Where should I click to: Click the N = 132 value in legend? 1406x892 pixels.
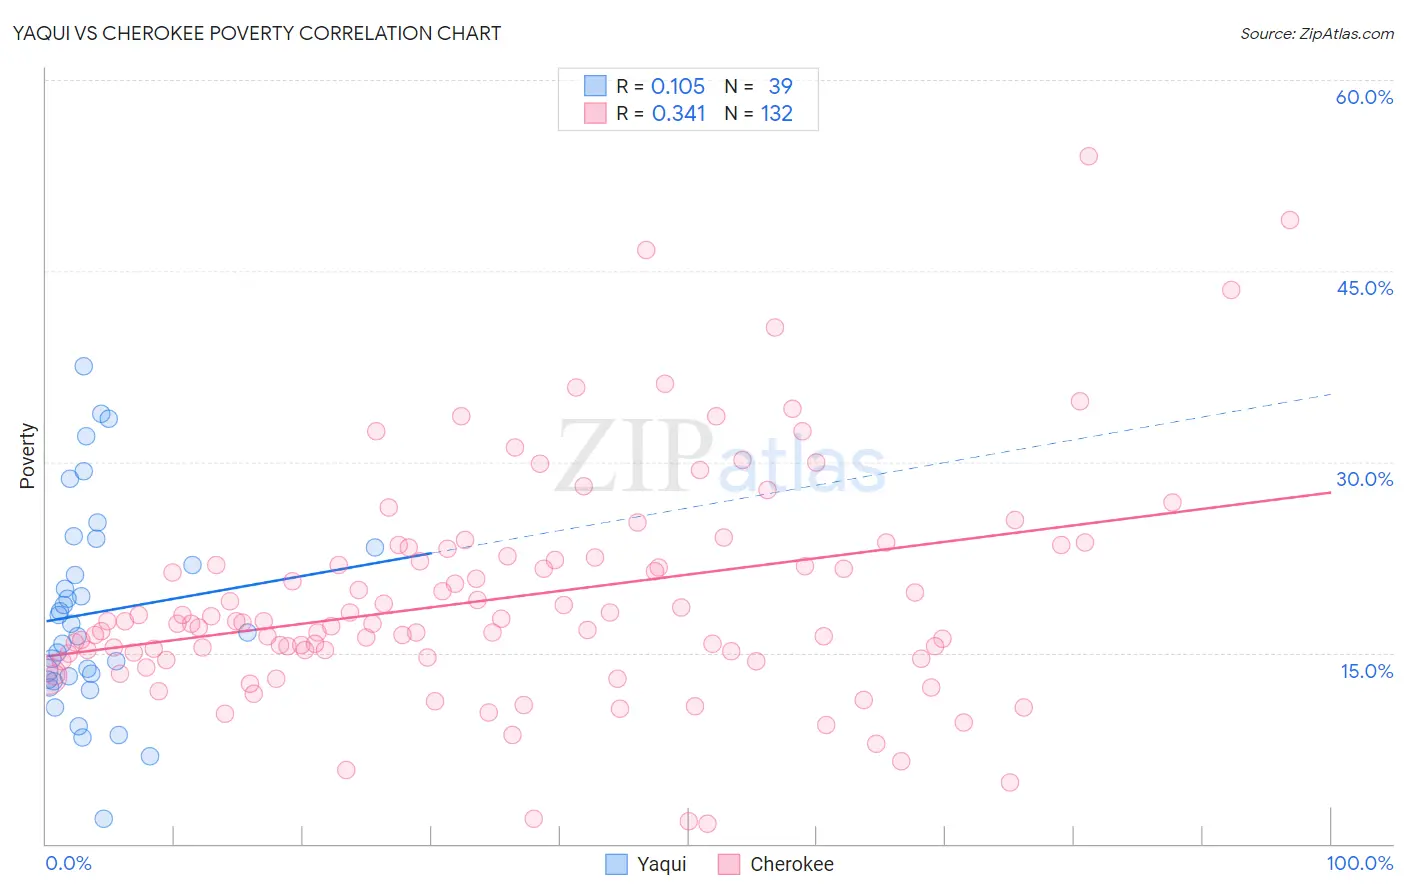point(758,113)
